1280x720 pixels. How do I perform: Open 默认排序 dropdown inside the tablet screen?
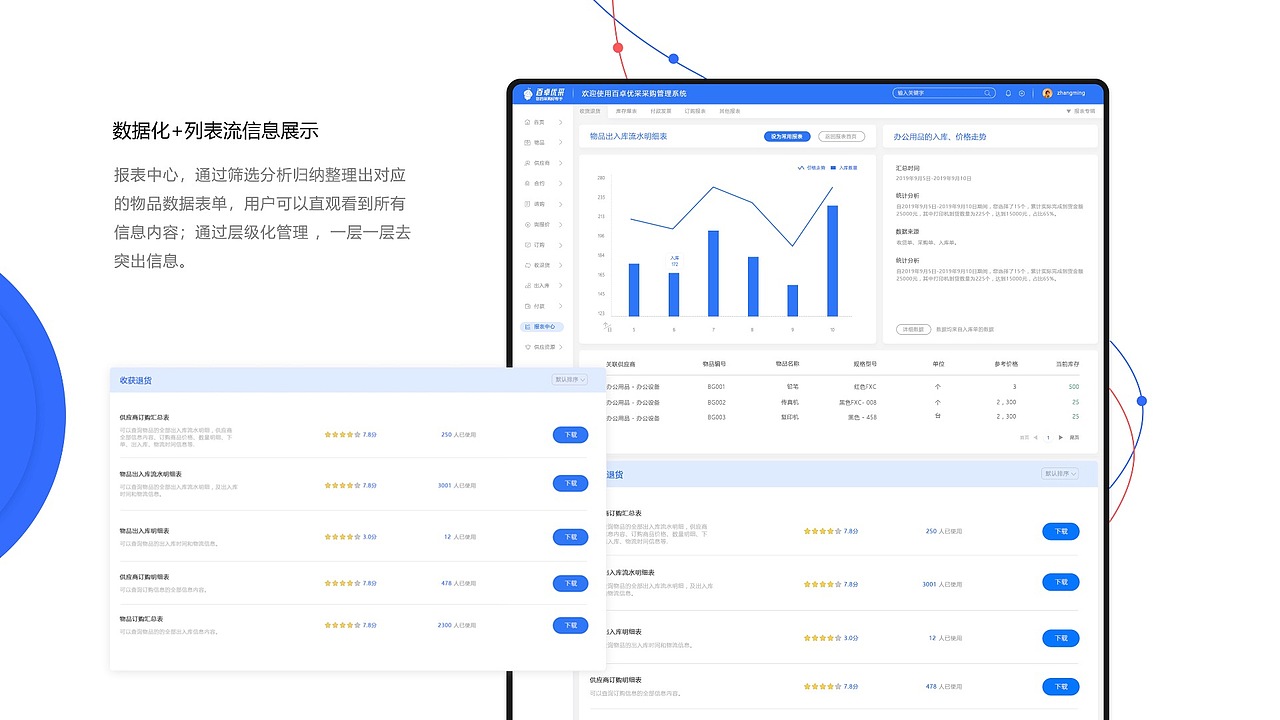(x=1060, y=473)
